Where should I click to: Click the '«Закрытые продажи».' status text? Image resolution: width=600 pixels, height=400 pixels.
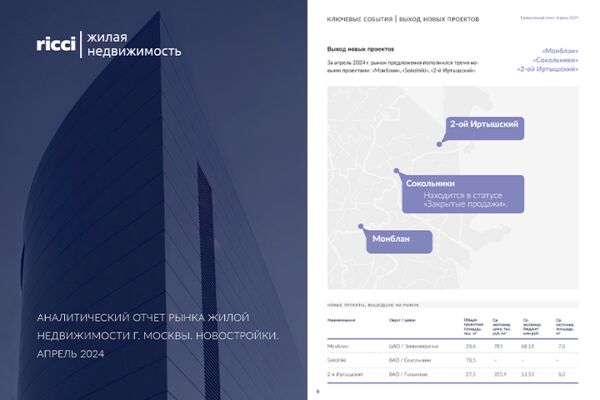[x=466, y=204]
